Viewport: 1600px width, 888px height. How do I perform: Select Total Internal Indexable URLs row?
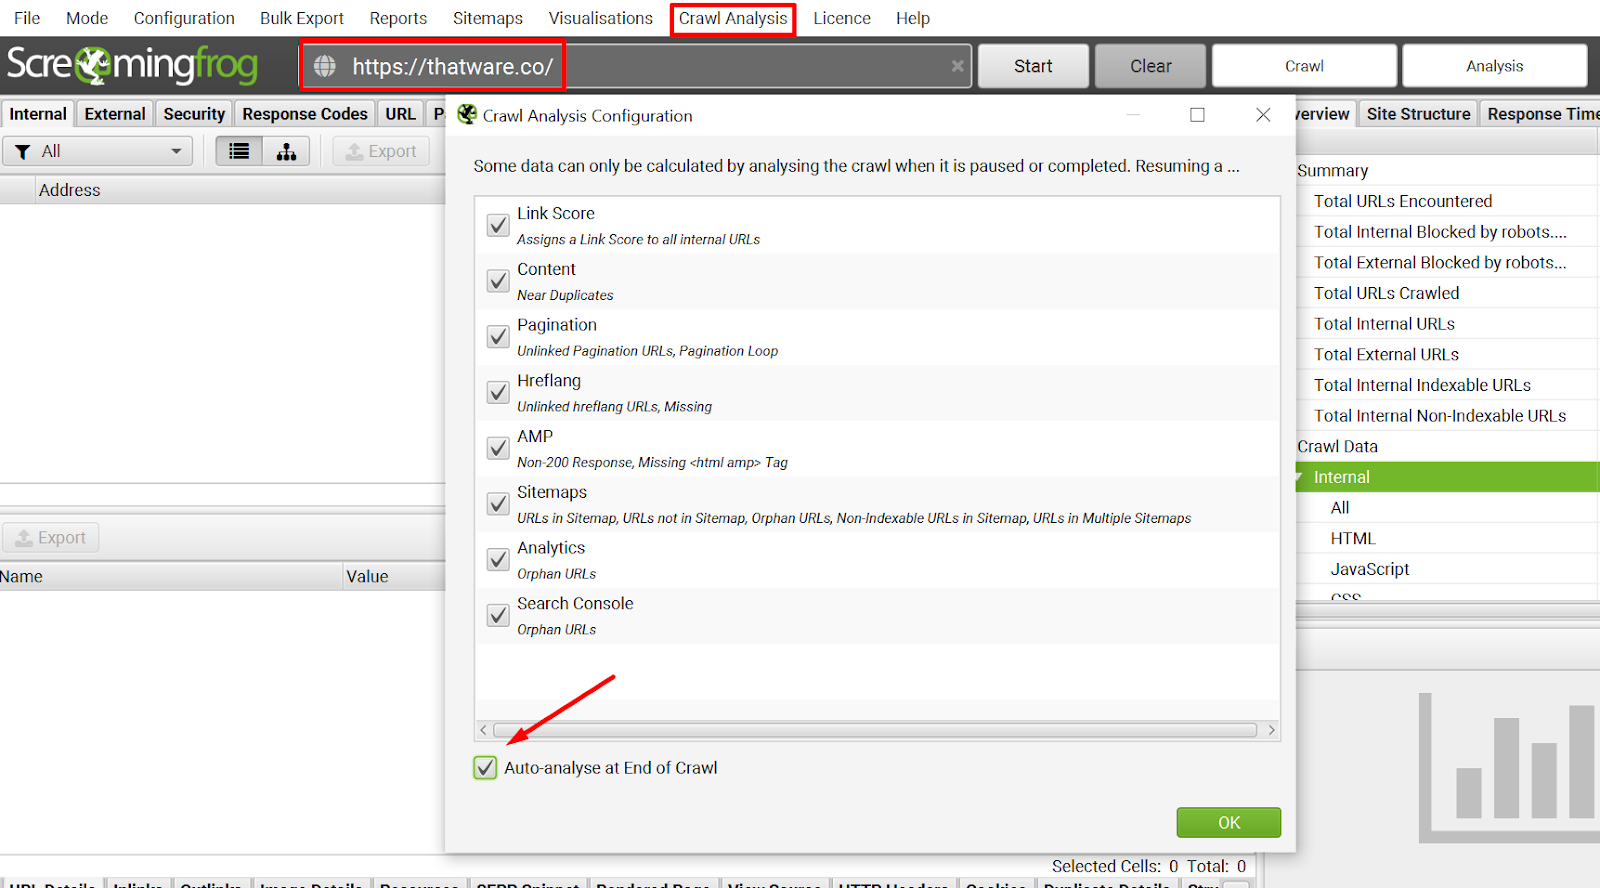coord(1447,385)
